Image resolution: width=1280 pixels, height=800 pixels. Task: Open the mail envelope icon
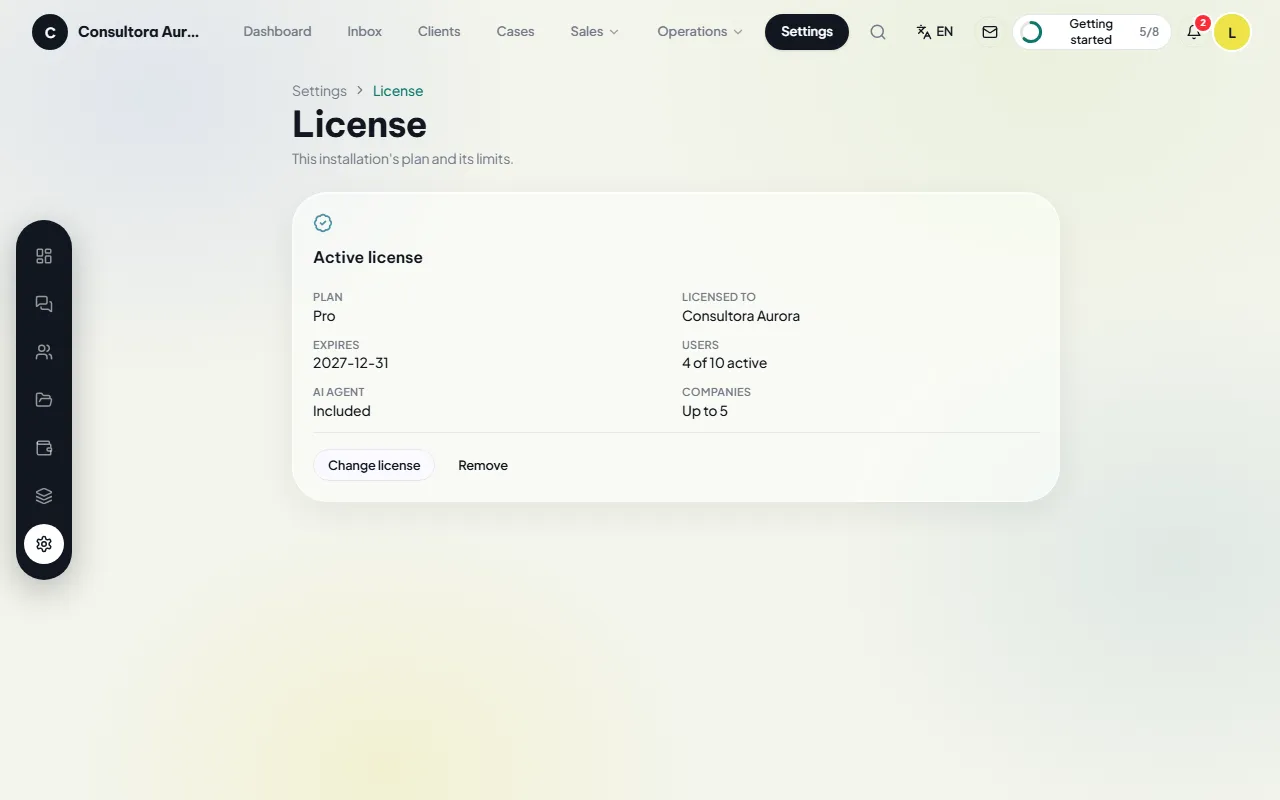point(990,32)
